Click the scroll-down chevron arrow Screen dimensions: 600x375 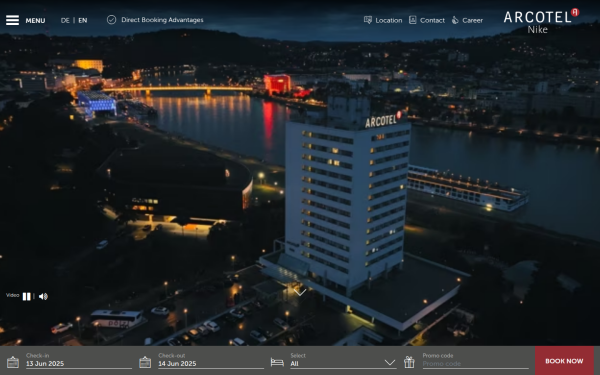[300, 292]
